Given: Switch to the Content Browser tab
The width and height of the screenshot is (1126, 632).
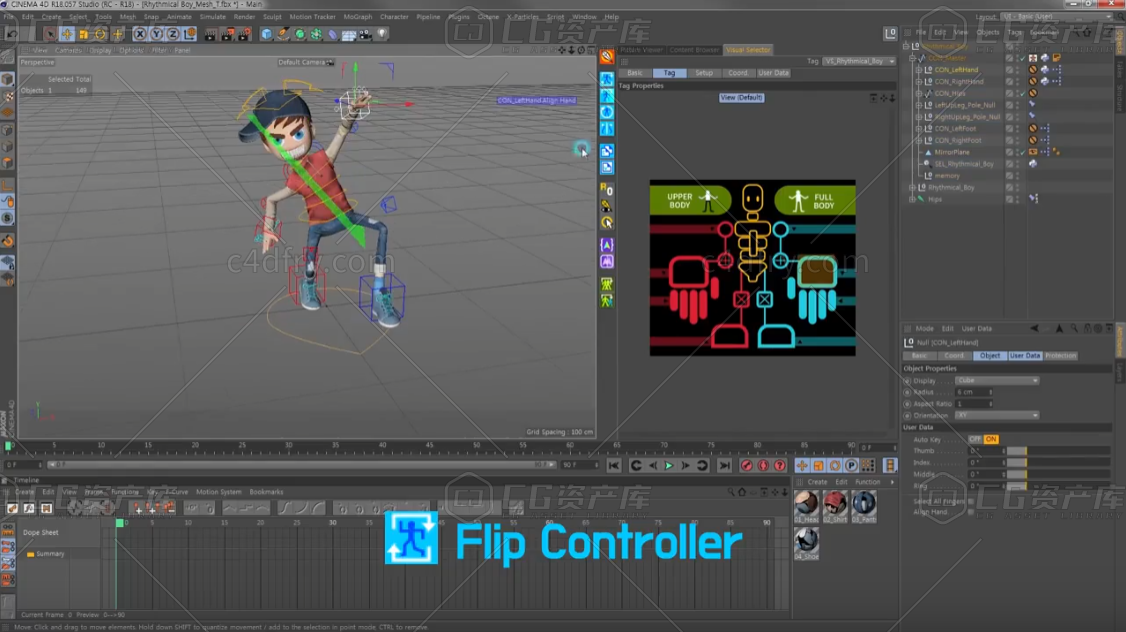Looking at the screenshot, I should tap(694, 50).
